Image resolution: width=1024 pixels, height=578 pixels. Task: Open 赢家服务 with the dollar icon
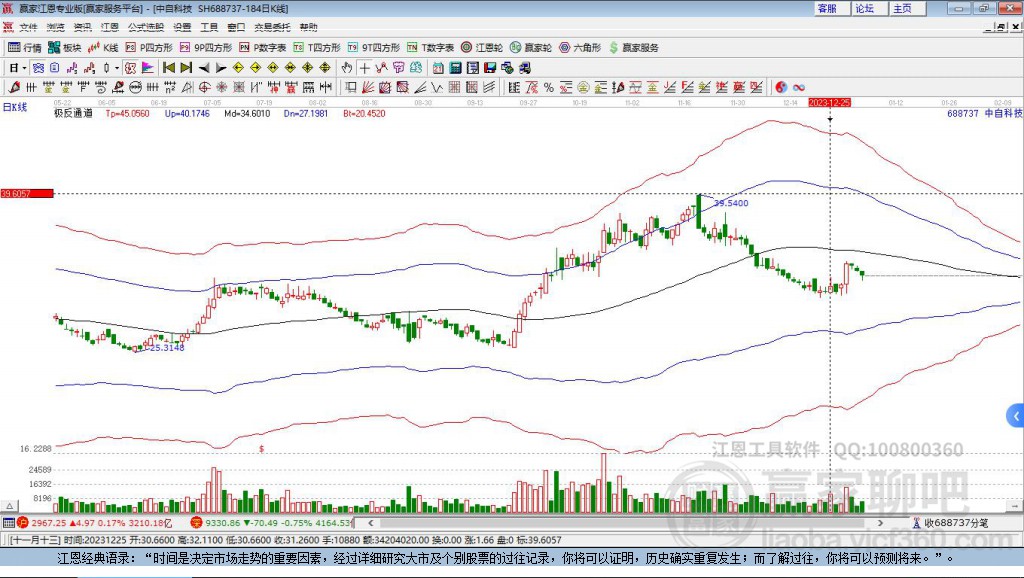[x=633, y=48]
